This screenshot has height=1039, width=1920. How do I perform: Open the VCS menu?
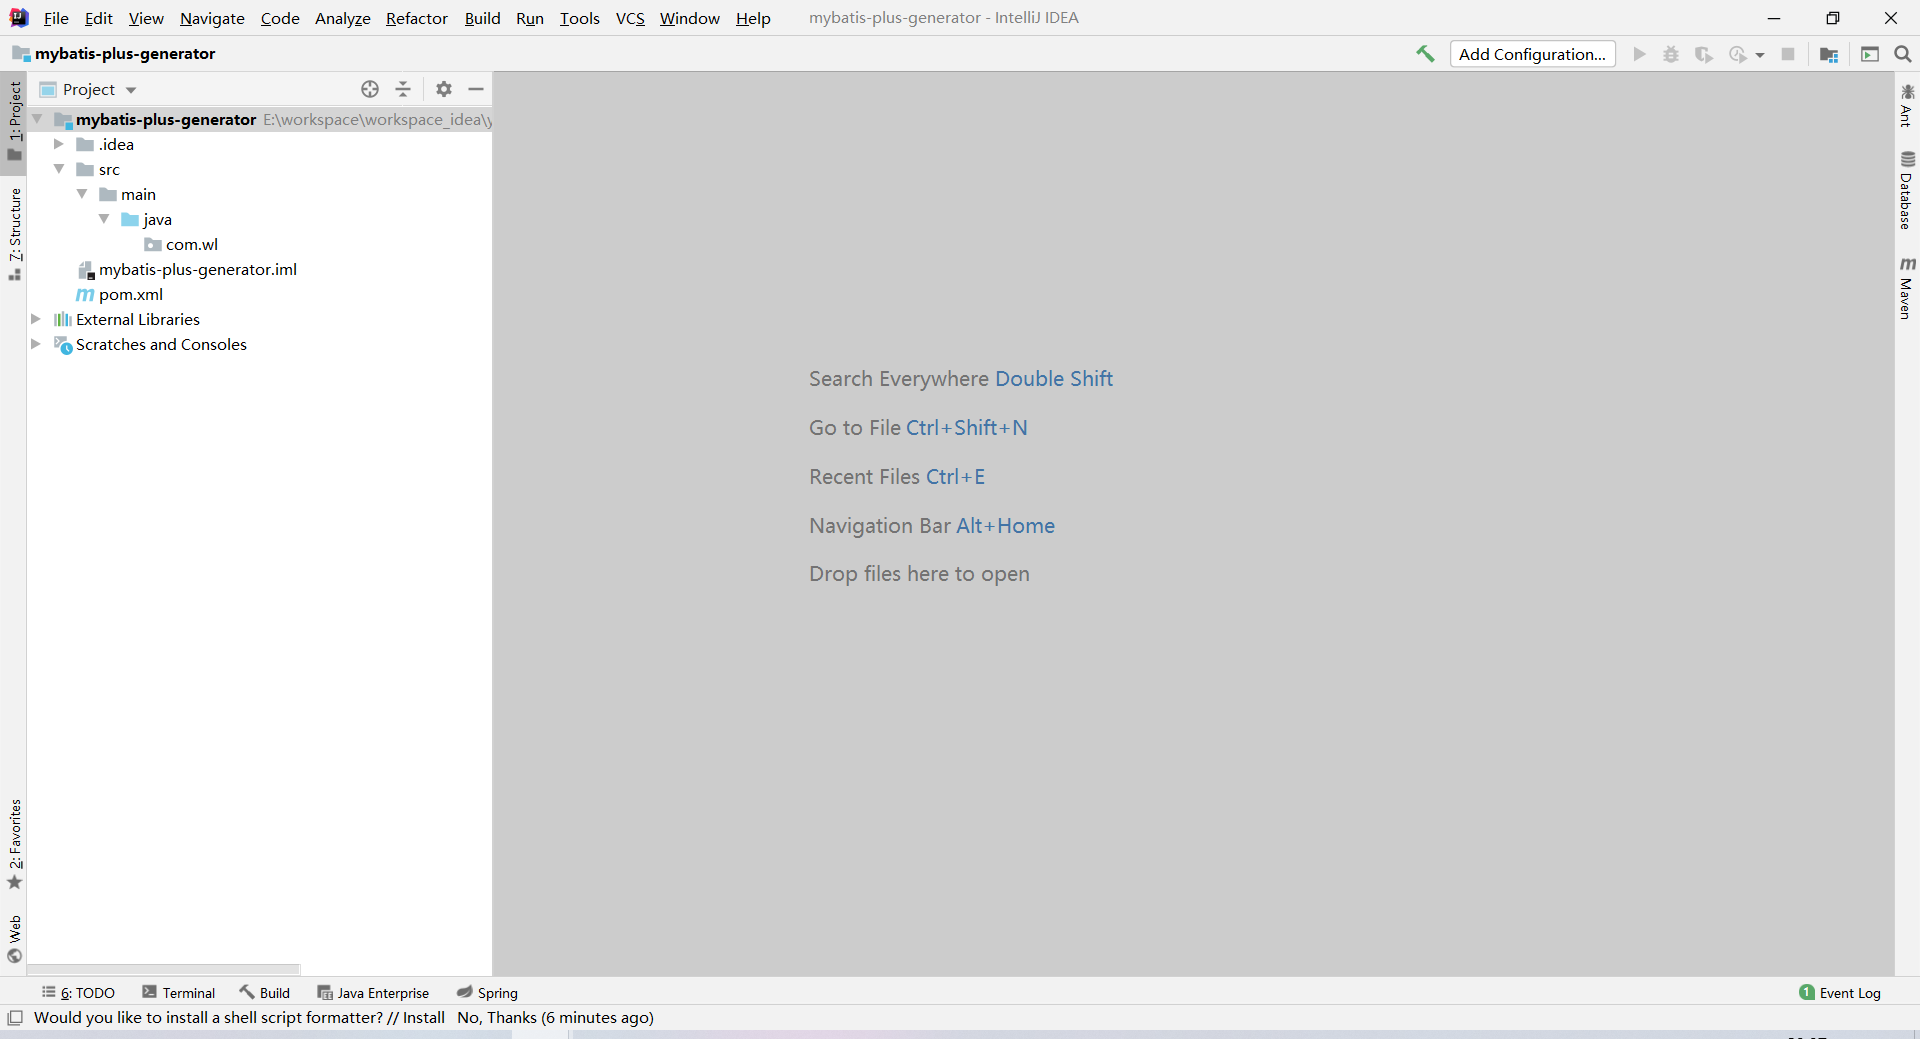[x=630, y=18]
